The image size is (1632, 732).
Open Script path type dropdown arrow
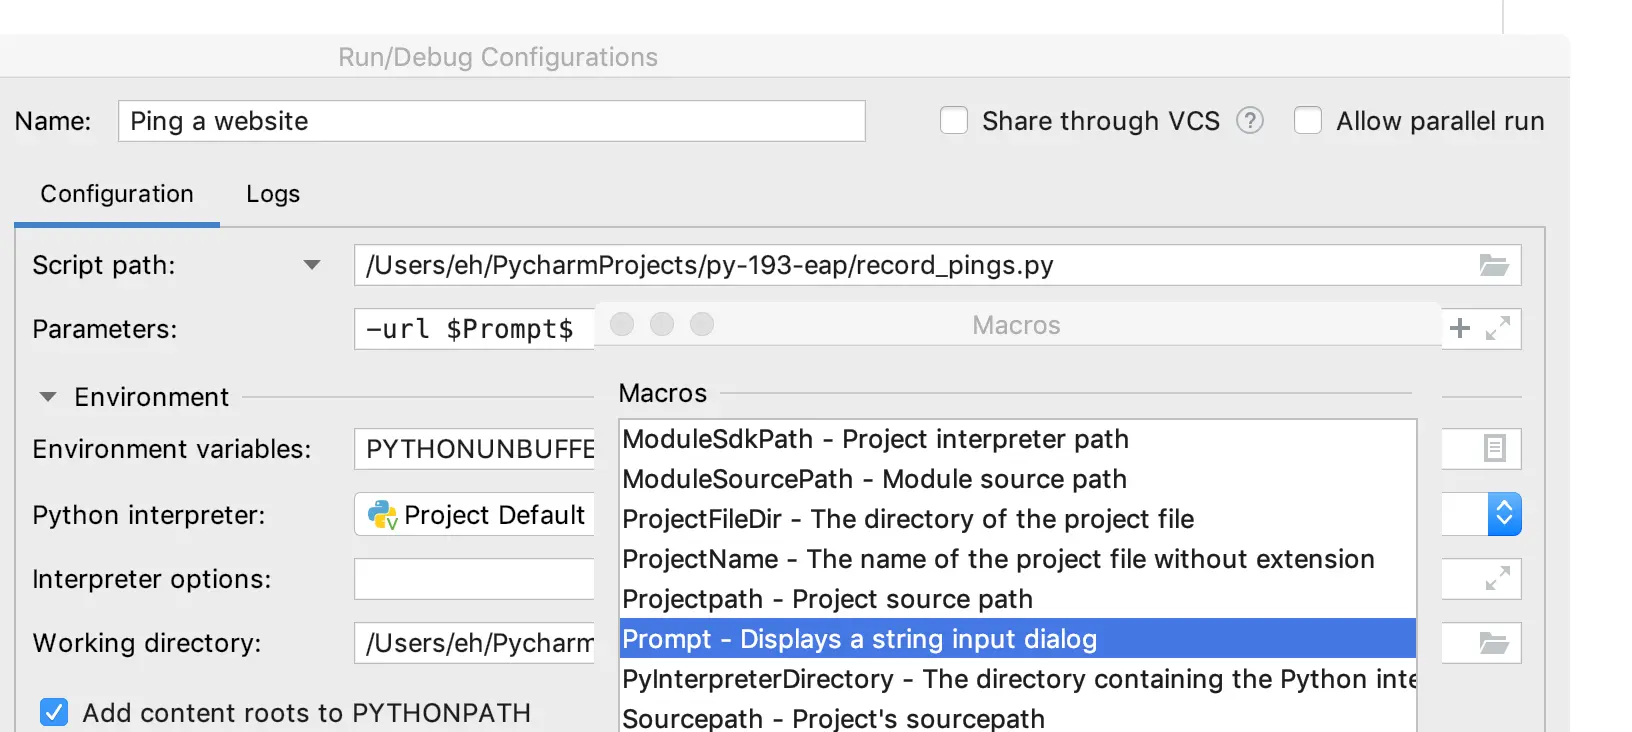(x=312, y=265)
